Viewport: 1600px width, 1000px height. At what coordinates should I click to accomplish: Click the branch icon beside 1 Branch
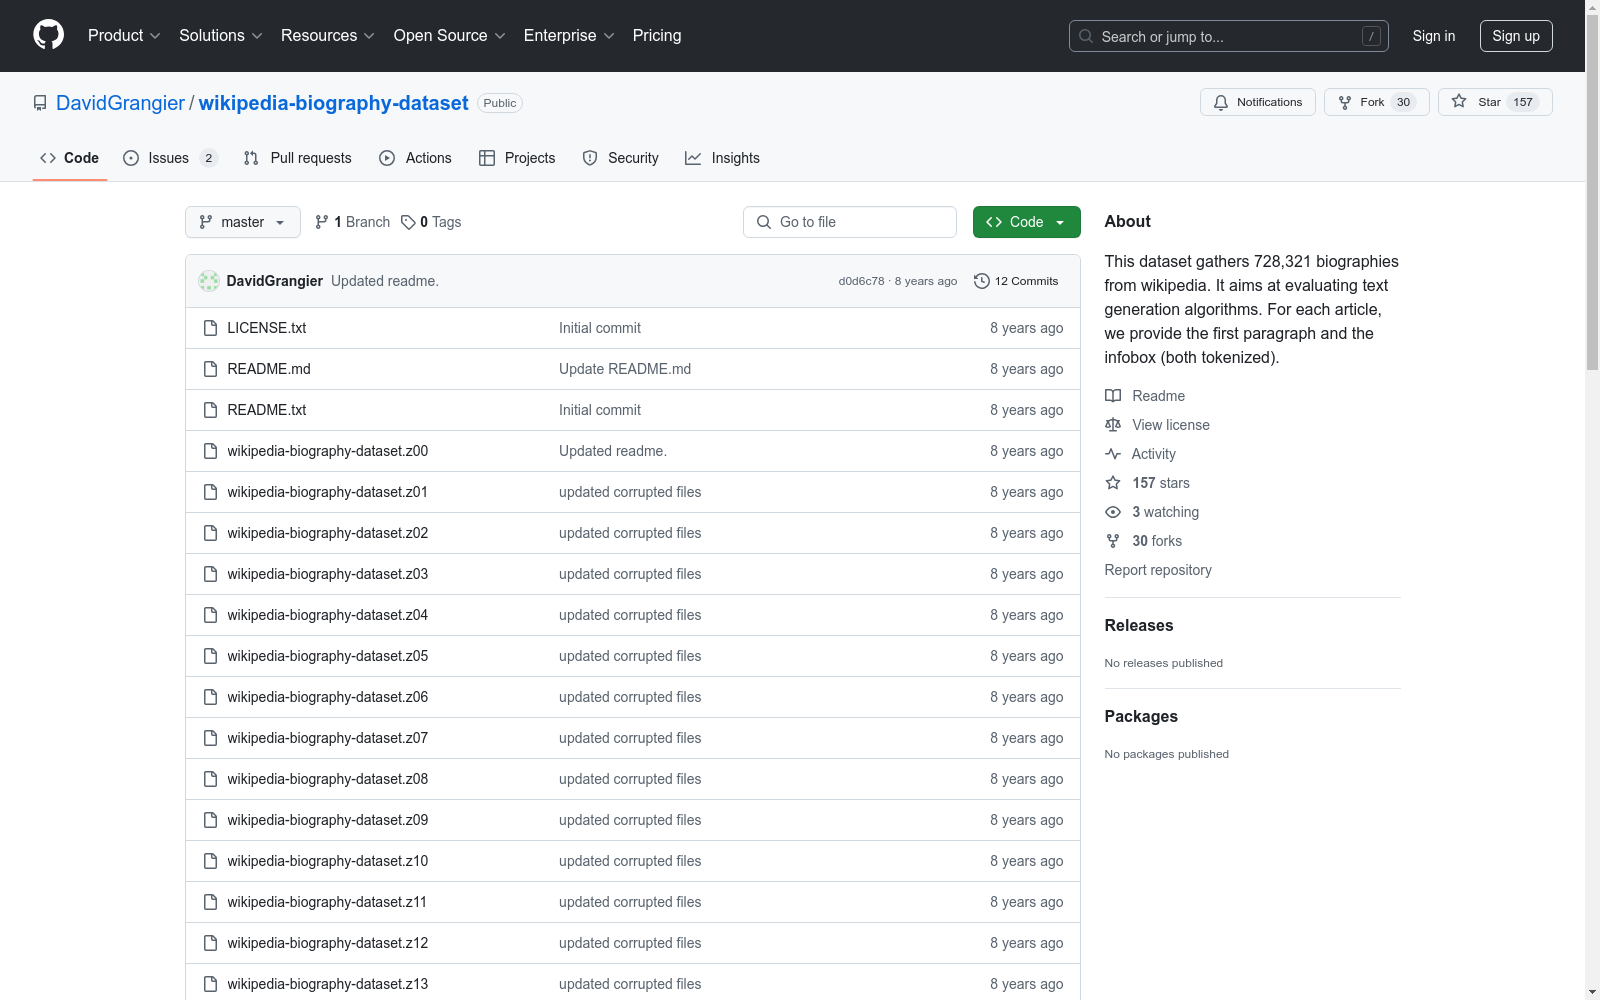click(322, 222)
